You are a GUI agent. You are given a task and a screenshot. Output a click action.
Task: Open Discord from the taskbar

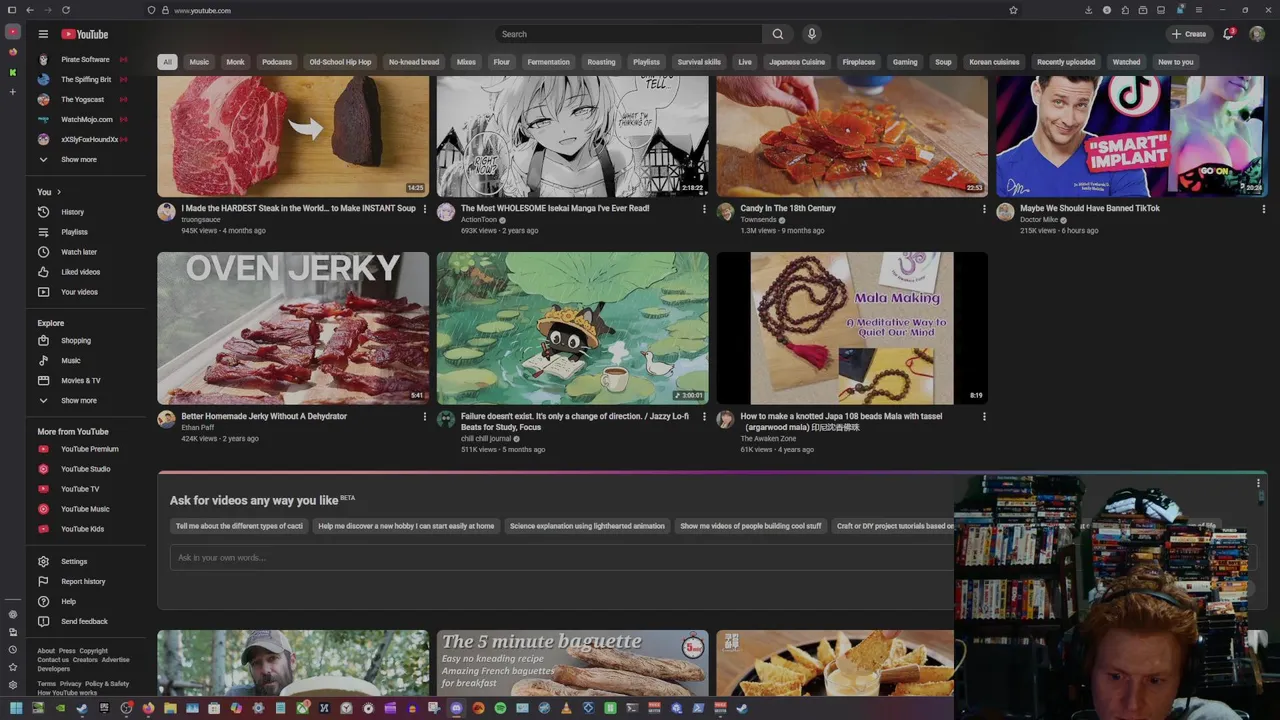click(x=456, y=708)
